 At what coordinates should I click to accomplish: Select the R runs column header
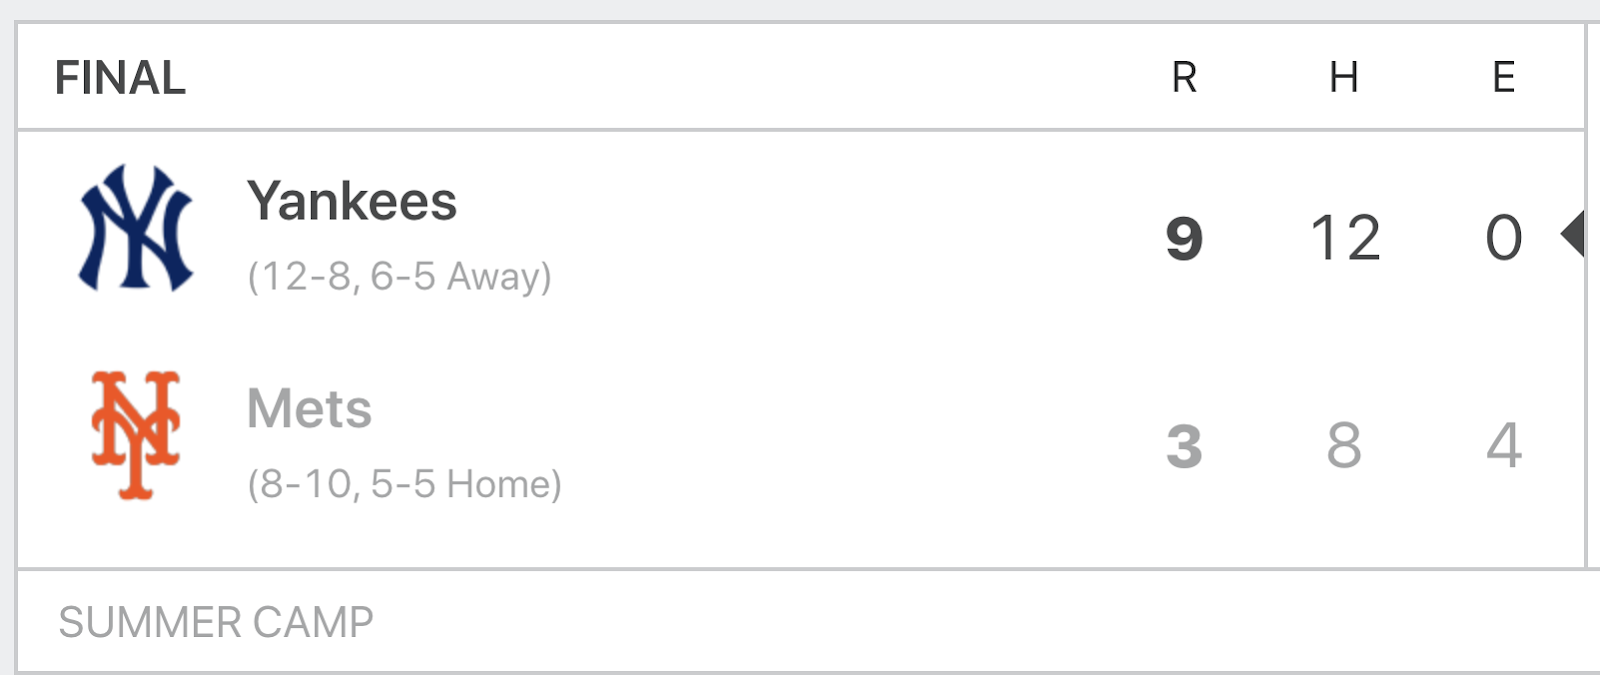[1184, 77]
